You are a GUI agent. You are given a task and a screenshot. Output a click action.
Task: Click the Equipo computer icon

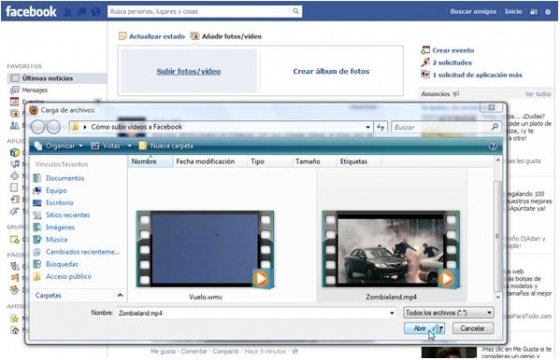(x=37, y=190)
